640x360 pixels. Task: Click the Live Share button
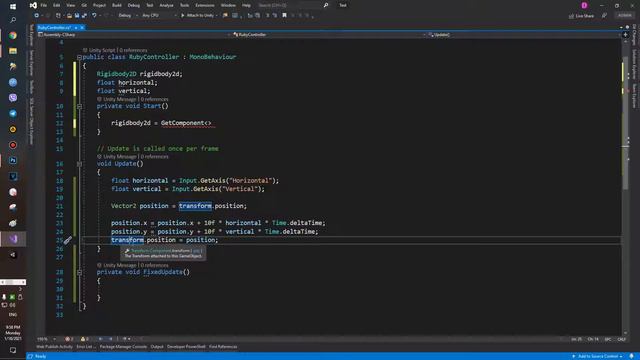(x=581, y=16)
